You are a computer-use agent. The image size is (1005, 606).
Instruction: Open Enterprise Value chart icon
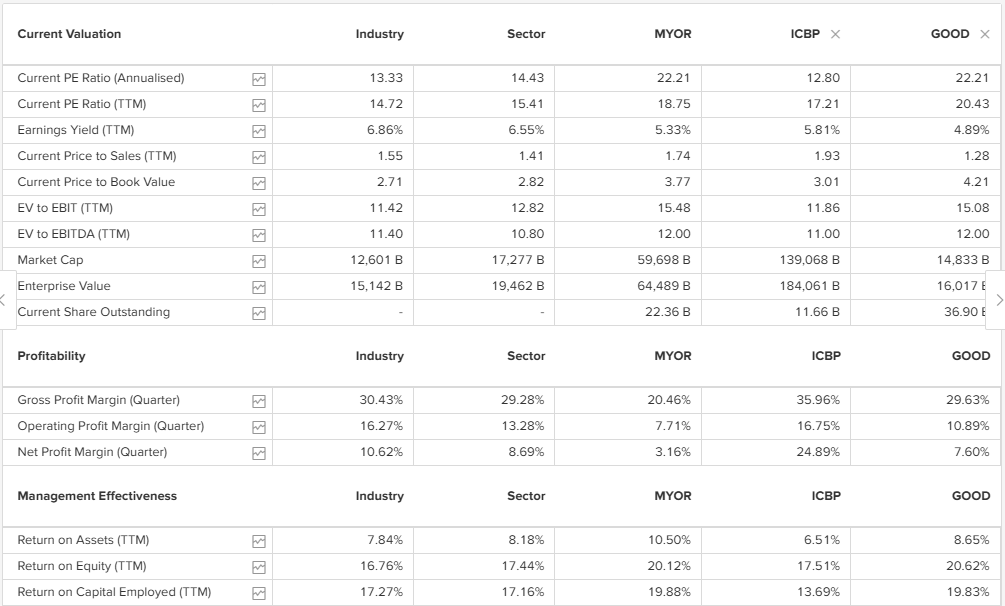click(x=259, y=286)
